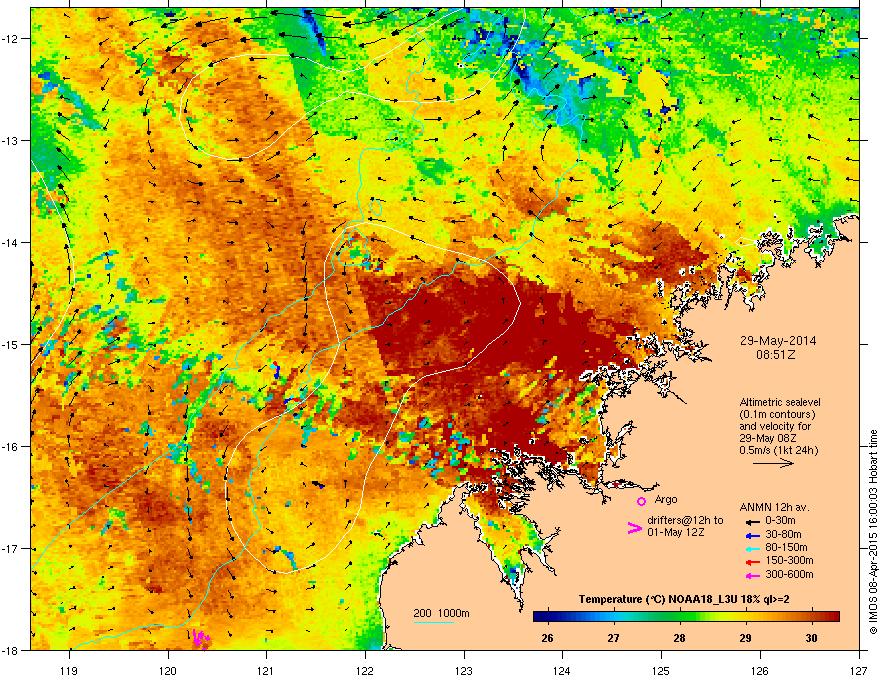Viewport: 880px width, 680px height.
Task: Click the longitude axis label 120
Action: (168, 670)
